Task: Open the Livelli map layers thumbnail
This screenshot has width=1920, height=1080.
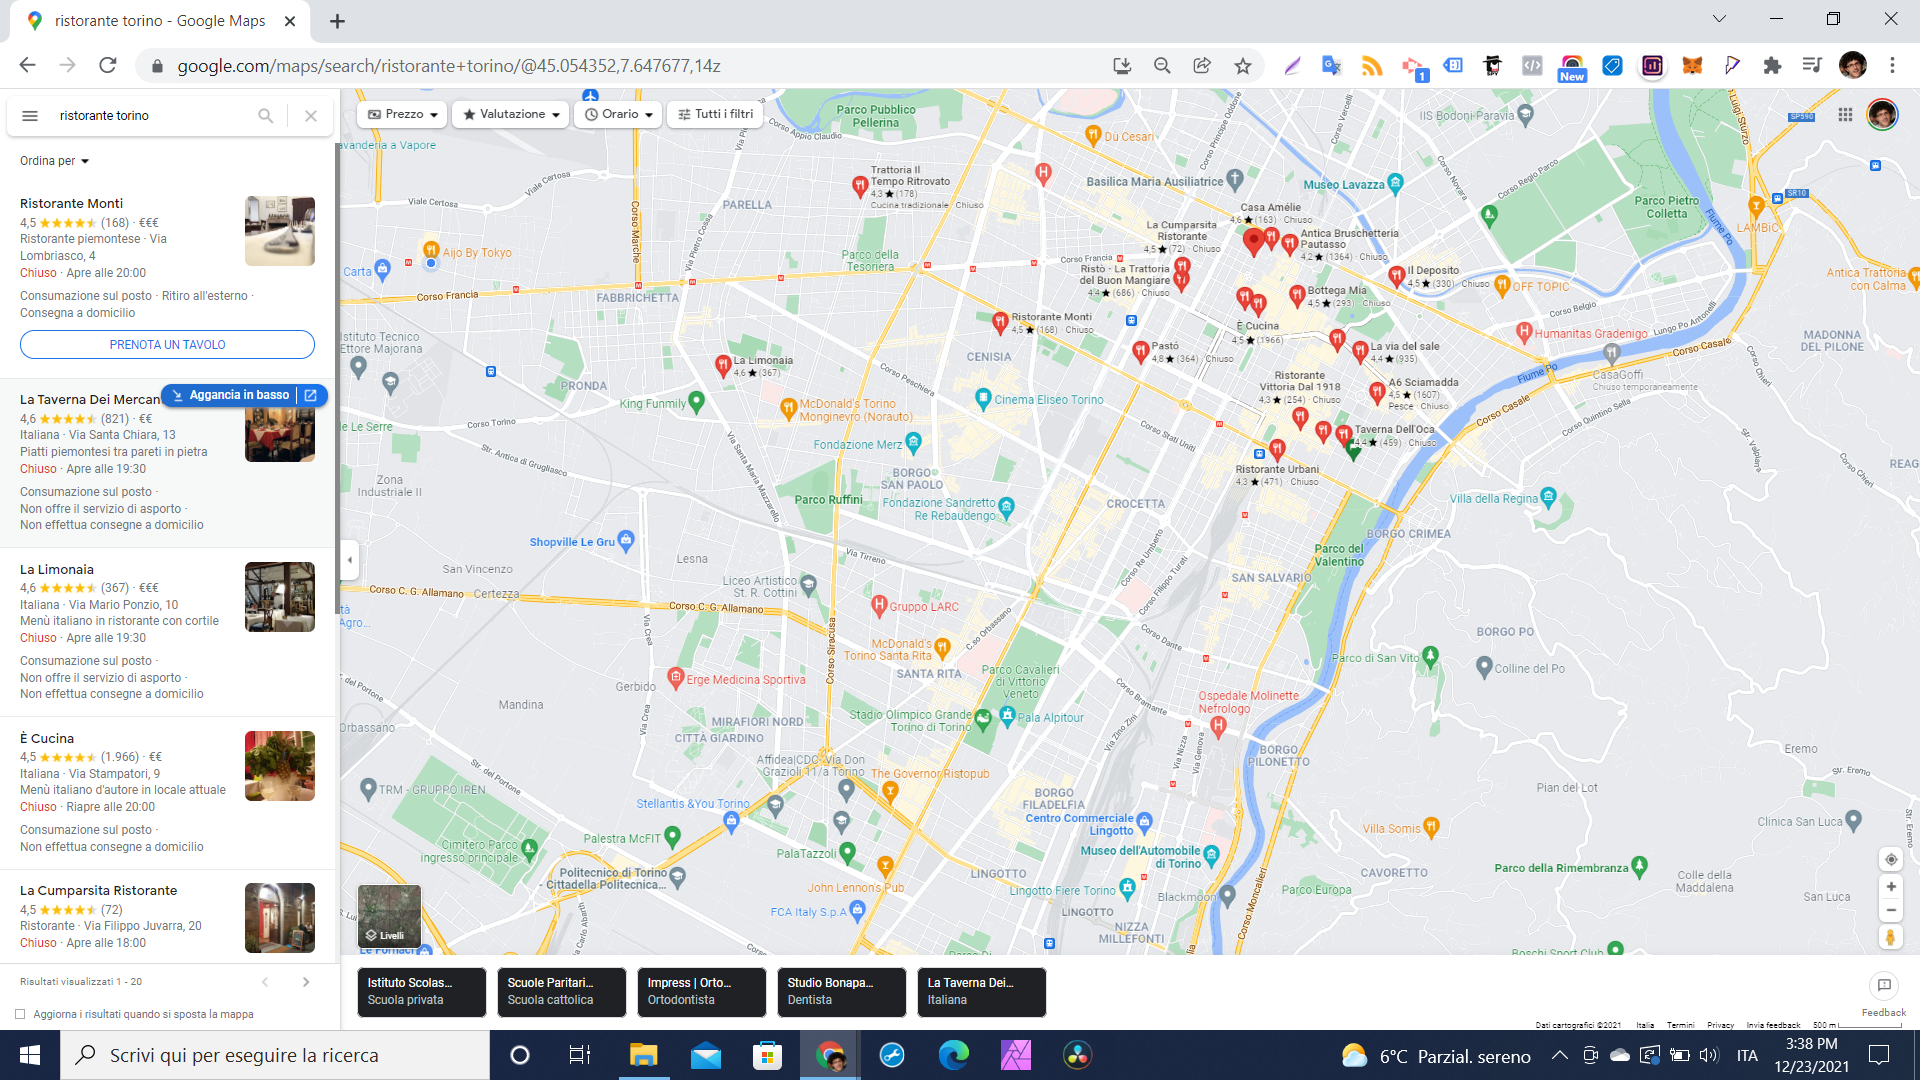Action: 390,916
